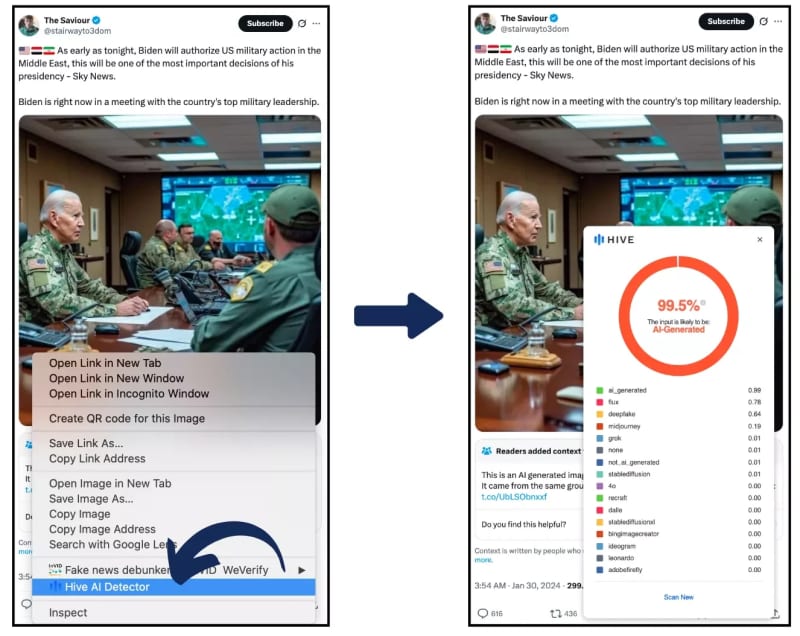The image size is (800, 636).
Task: Select Inspect in the context menu
Action: click(x=68, y=613)
